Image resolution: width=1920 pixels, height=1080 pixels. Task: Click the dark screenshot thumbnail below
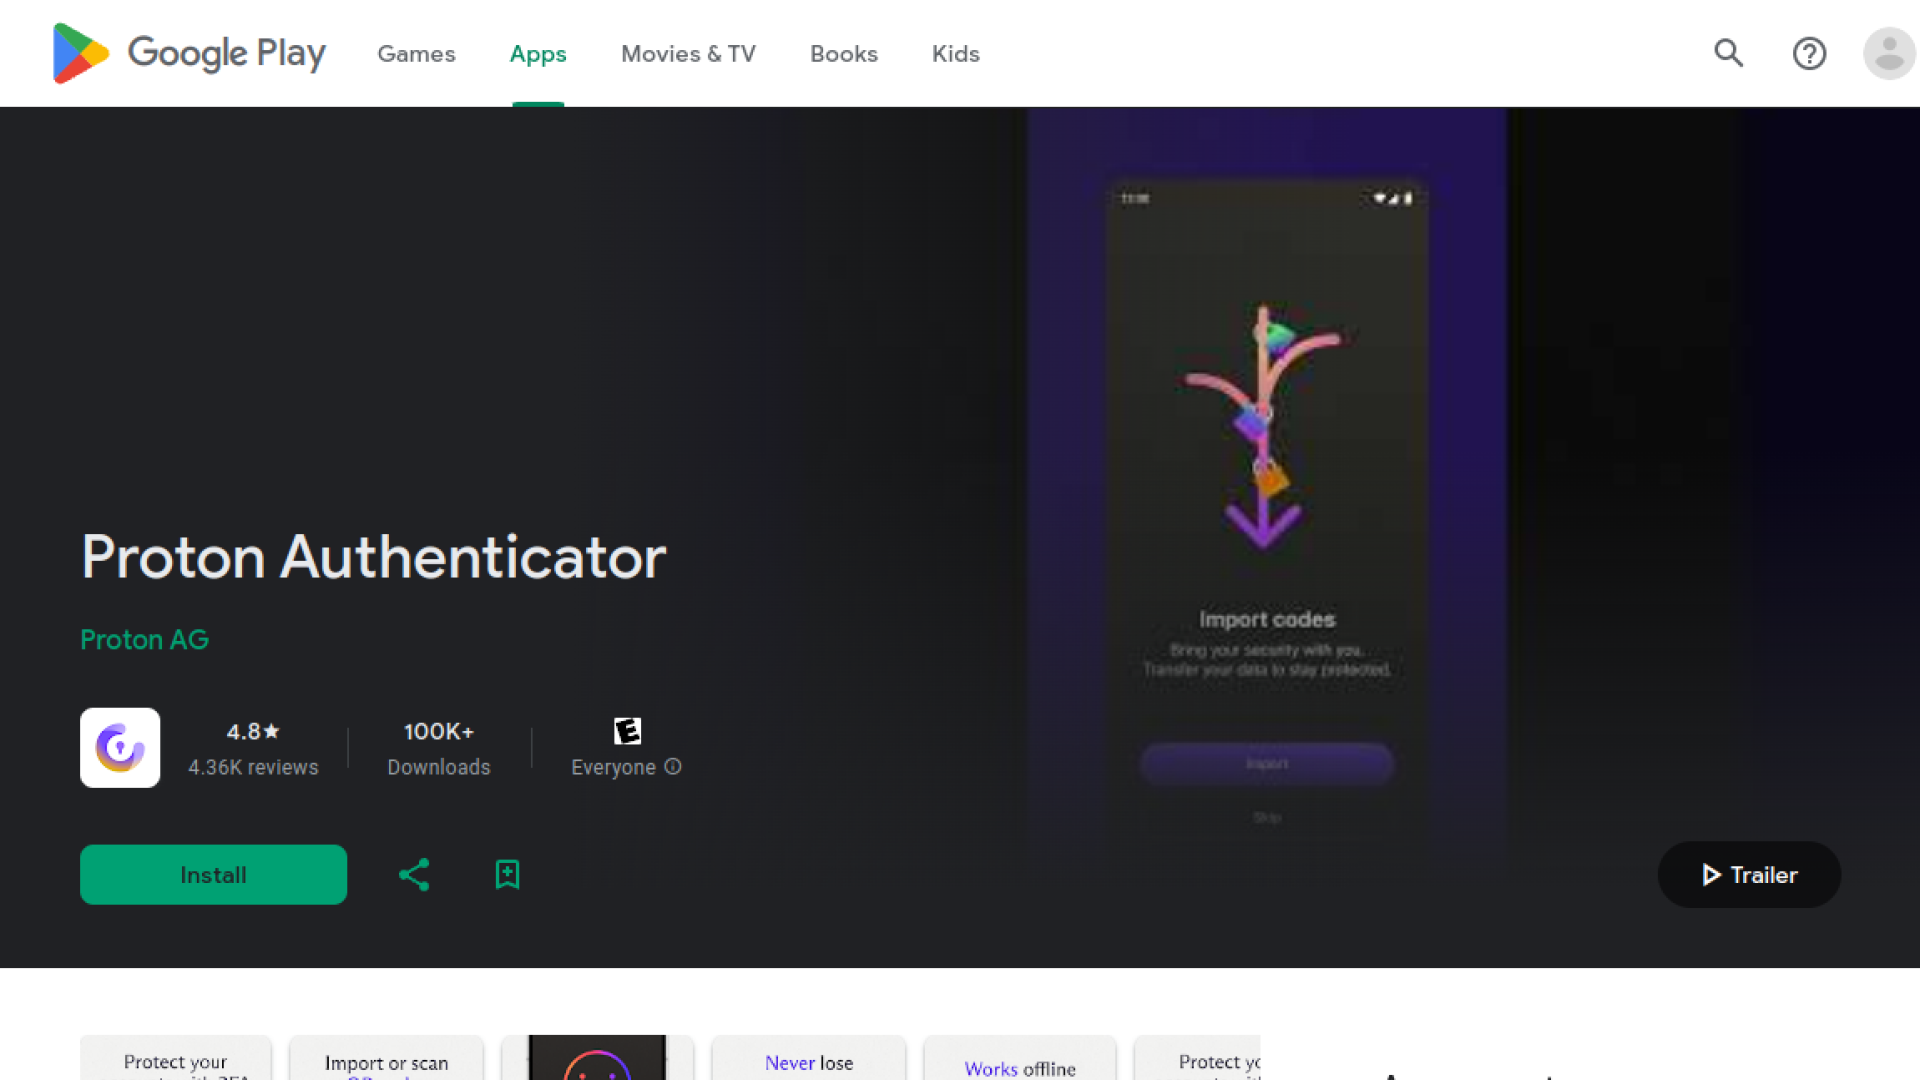click(x=597, y=1058)
